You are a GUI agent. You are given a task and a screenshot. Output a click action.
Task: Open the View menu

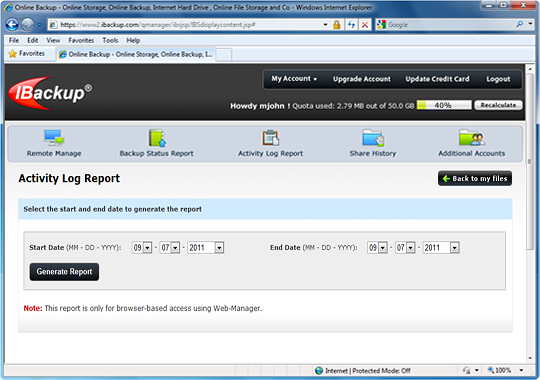point(53,40)
